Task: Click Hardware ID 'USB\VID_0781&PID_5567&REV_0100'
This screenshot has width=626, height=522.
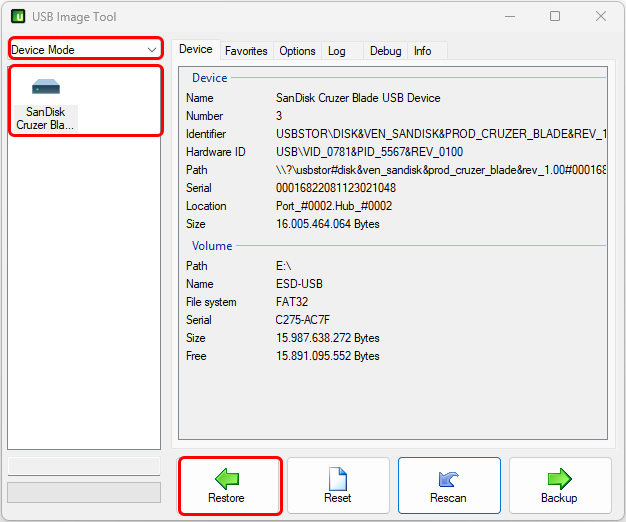Action: pos(369,152)
